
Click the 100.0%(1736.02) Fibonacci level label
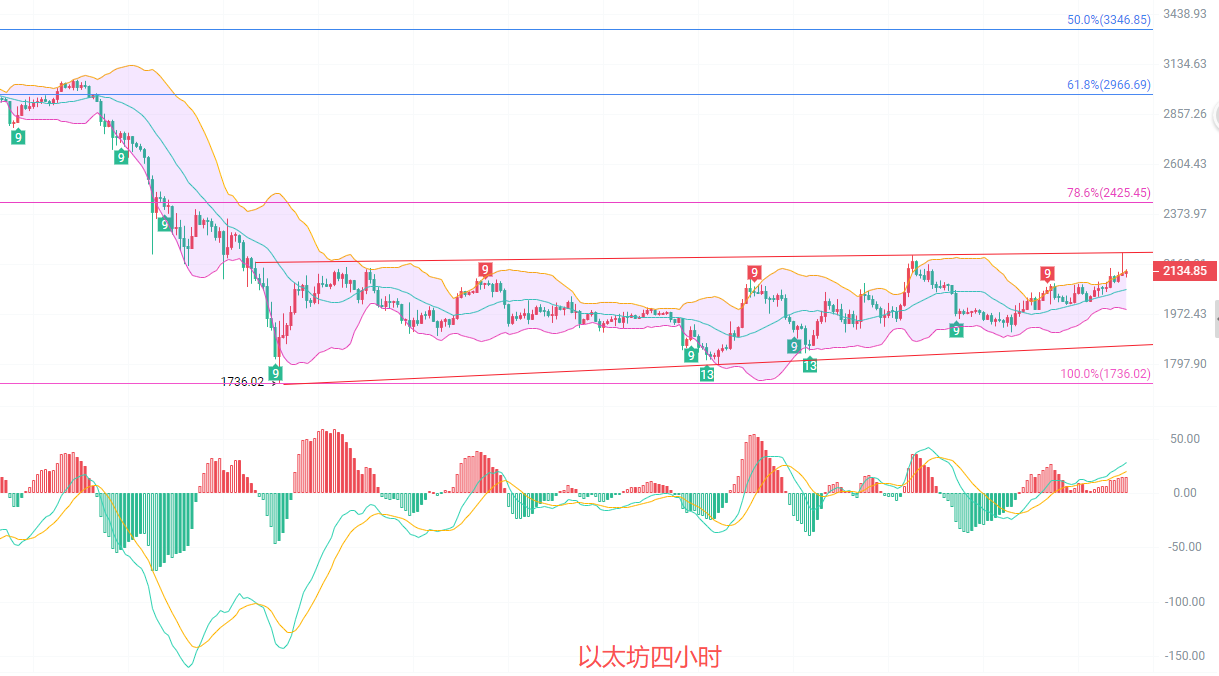coord(1105,374)
